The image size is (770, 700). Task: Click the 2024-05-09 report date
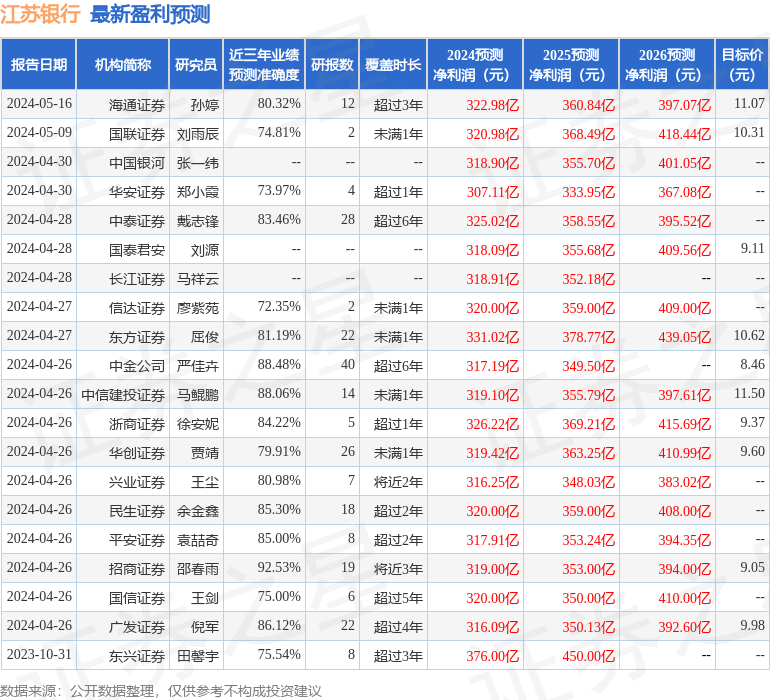point(39,132)
